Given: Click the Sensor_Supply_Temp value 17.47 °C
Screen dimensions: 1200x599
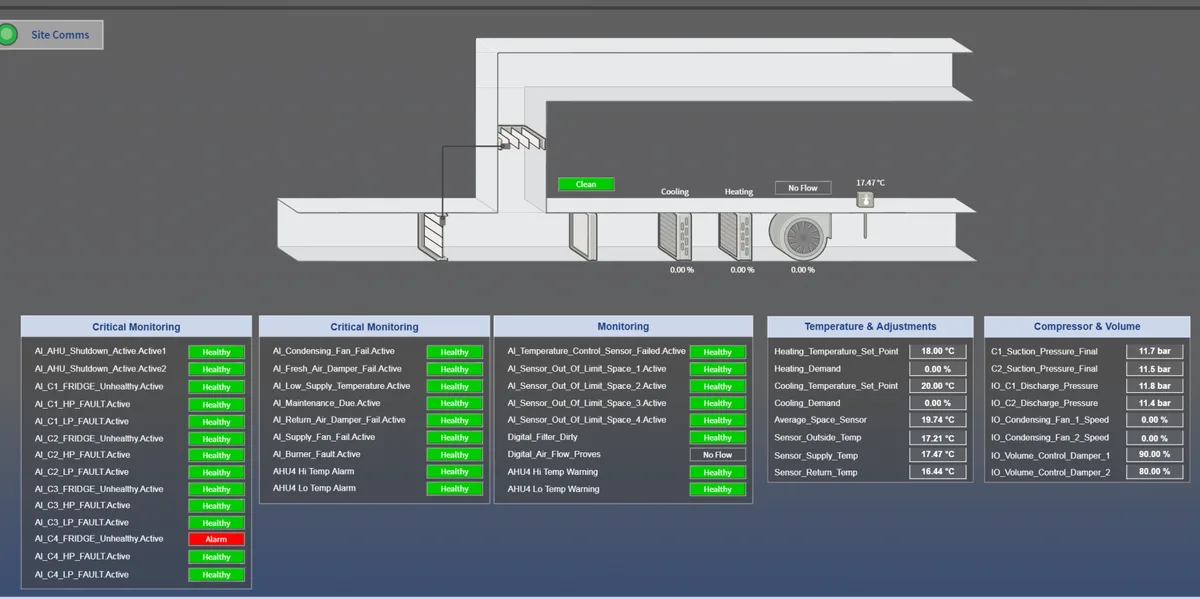Looking at the screenshot, I should (x=938, y=455).
